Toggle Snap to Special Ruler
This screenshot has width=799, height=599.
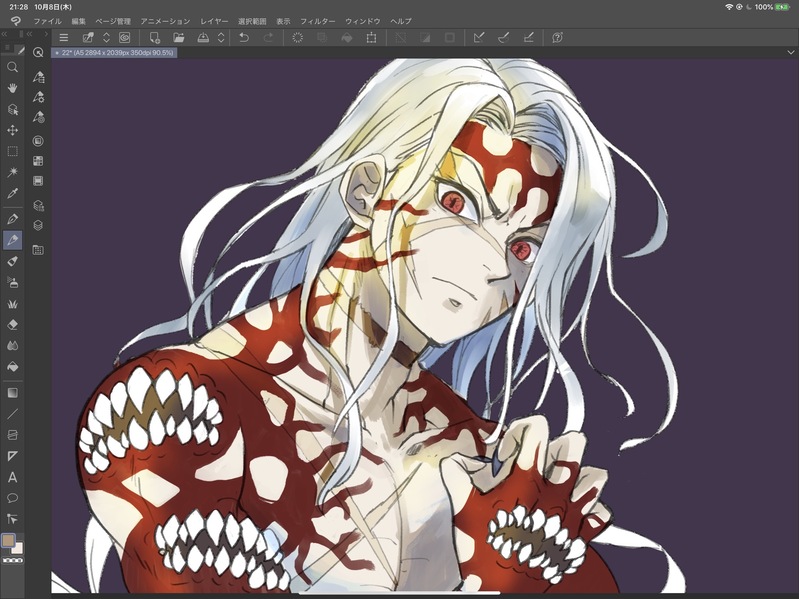point(503,38)
